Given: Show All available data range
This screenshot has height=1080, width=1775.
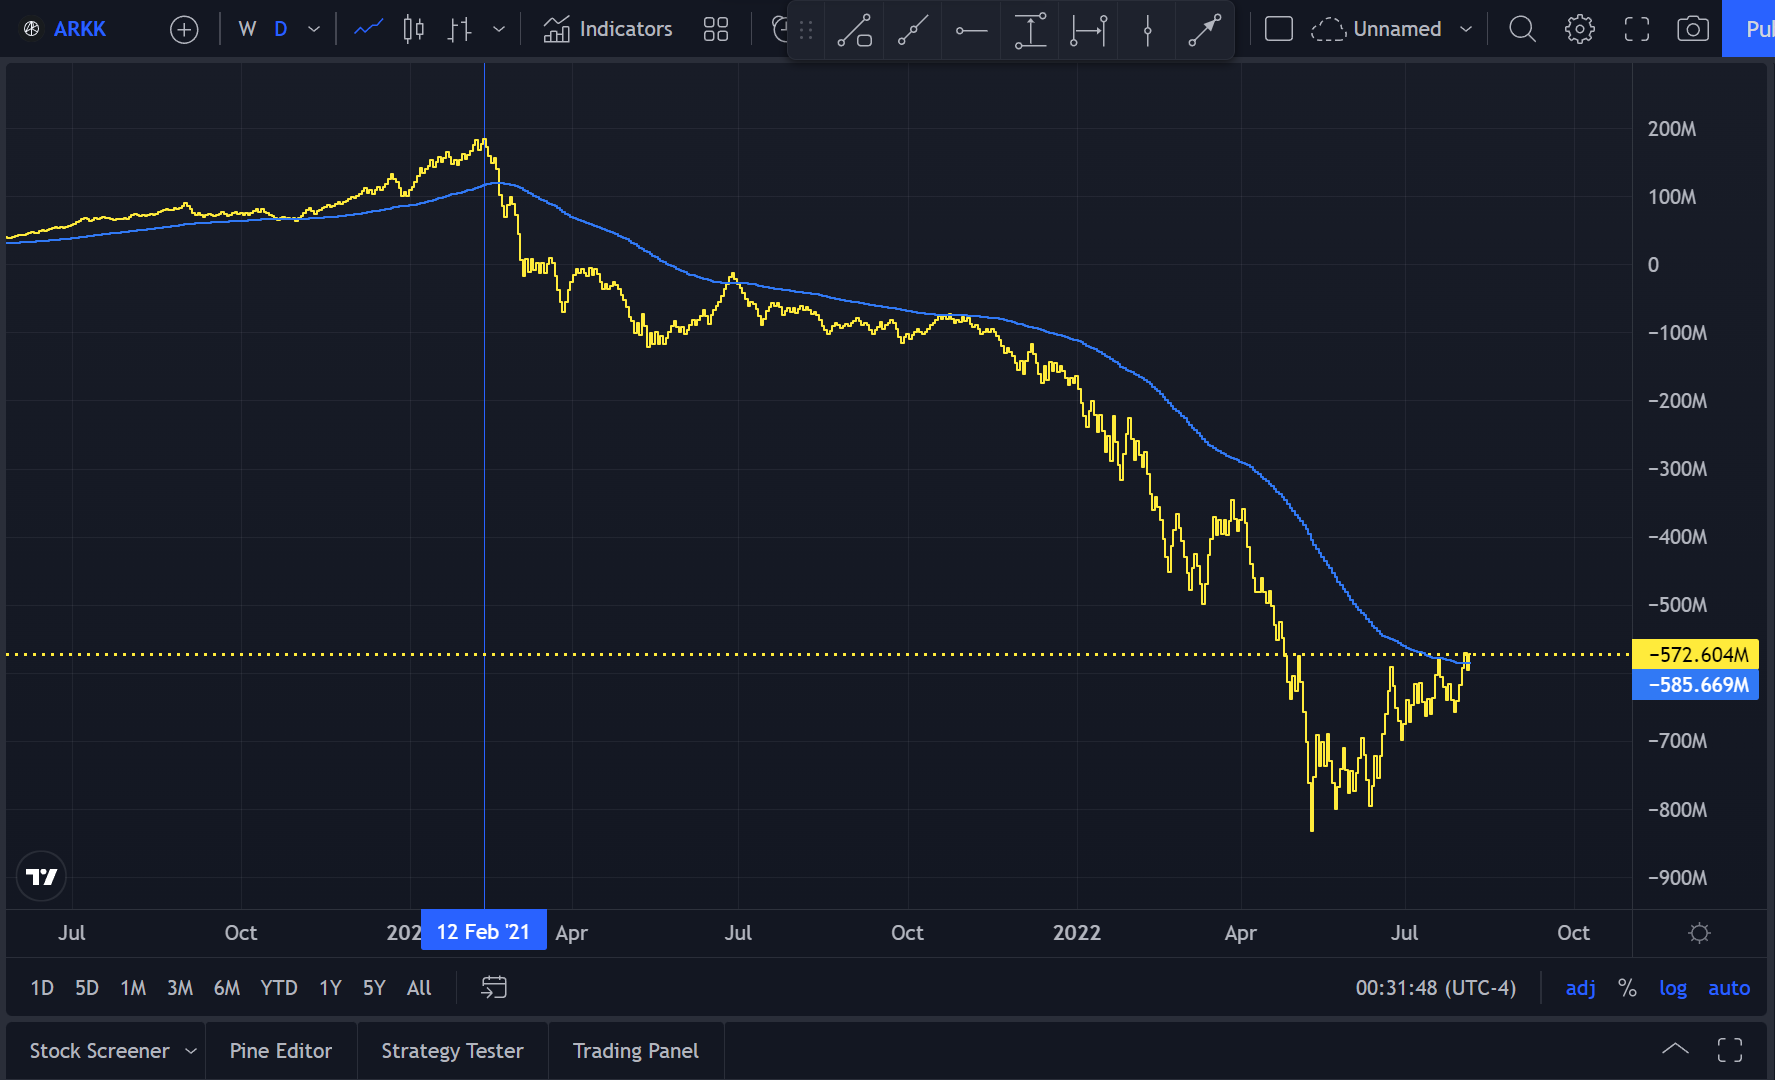Looking at the screenshot, I should coord(419,988).
